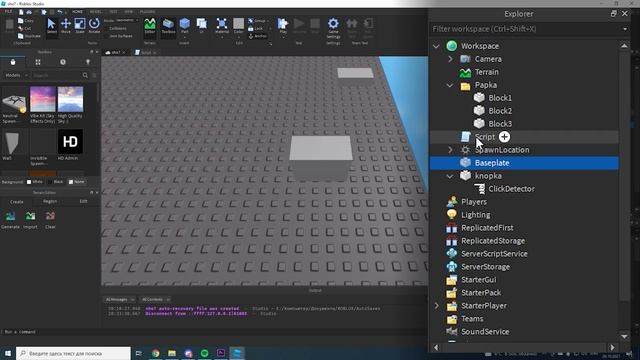The image size is (640, 360).
Task: Click the plus icon next to Script
Action: pos(504,137)
